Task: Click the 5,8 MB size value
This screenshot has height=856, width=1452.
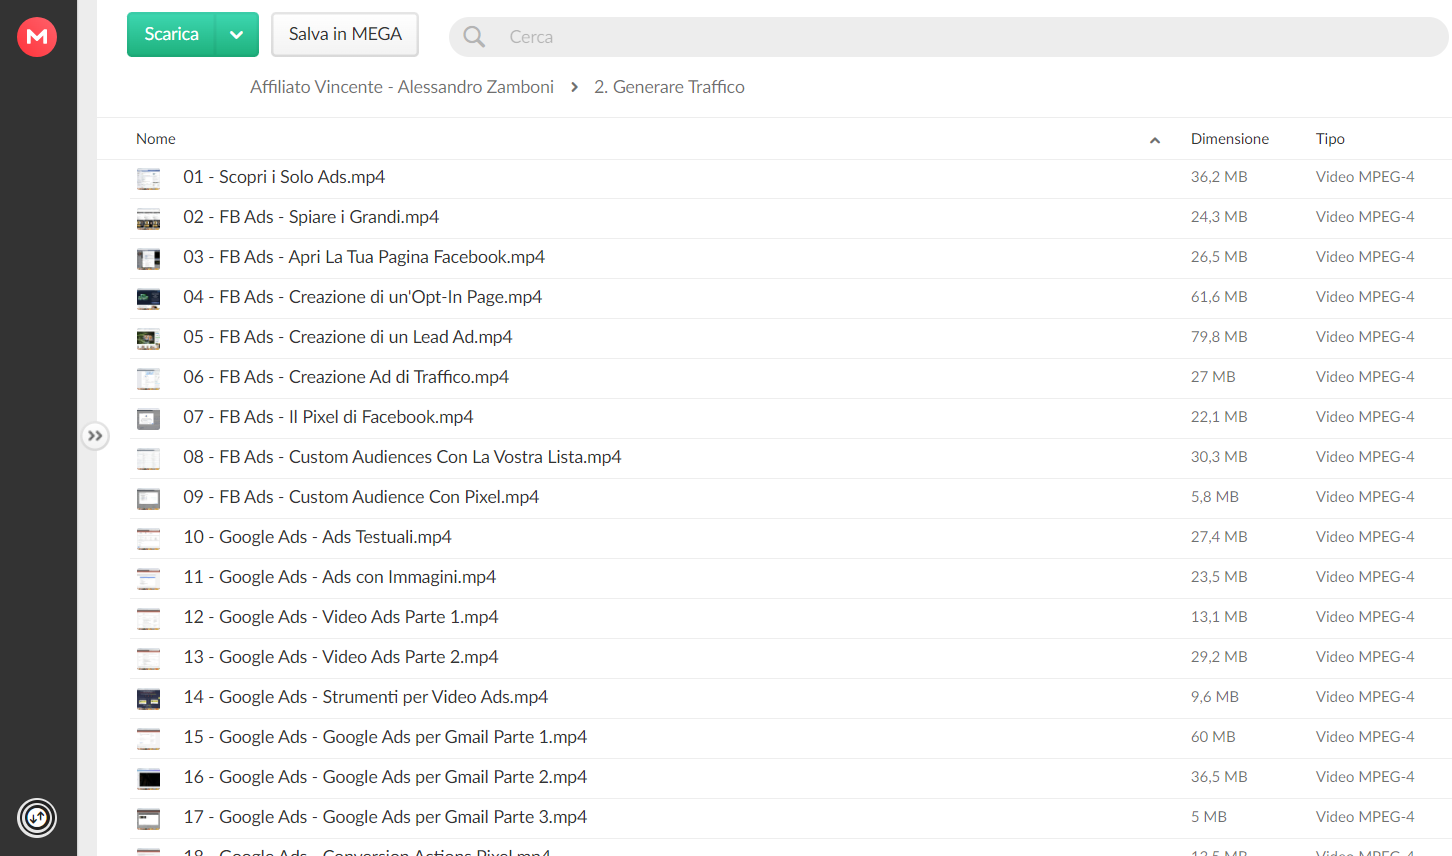Action: (1215, 497)
